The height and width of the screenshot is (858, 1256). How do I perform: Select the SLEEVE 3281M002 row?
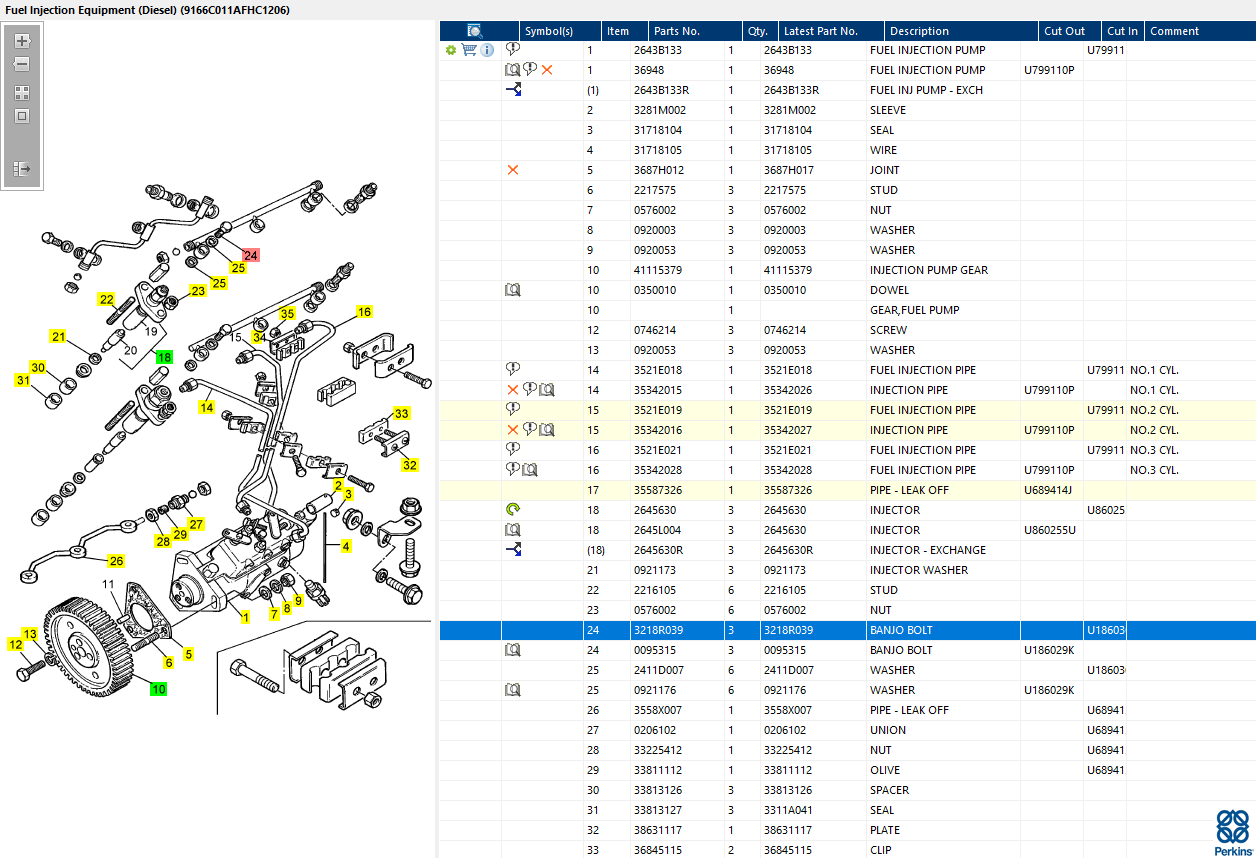848,110
